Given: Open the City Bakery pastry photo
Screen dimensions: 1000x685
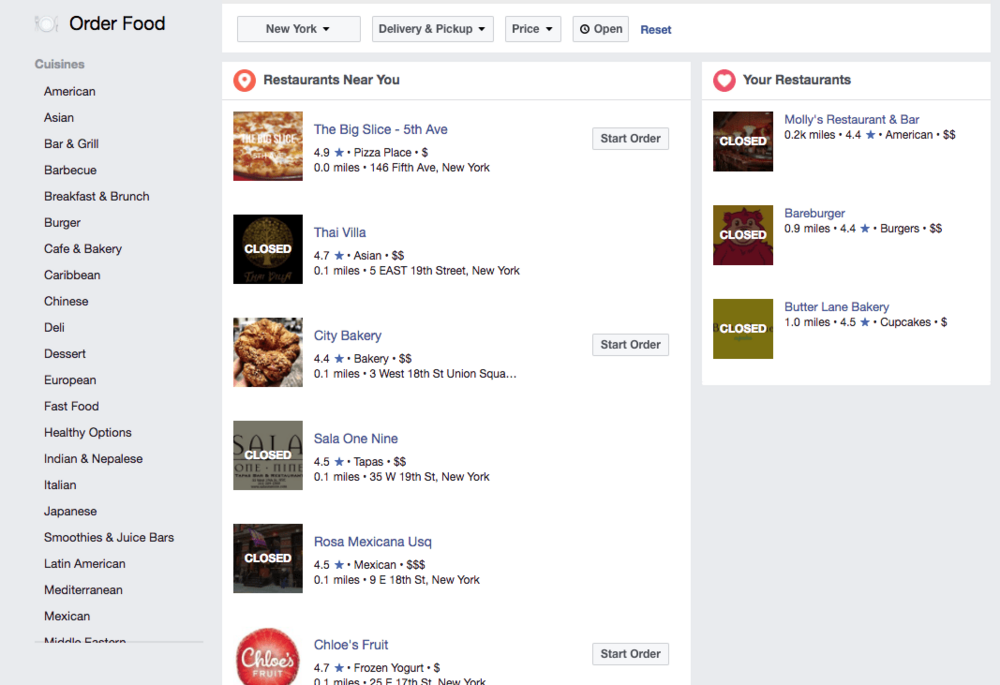Looking at the screenshot, I should click(x=268, y=352).
